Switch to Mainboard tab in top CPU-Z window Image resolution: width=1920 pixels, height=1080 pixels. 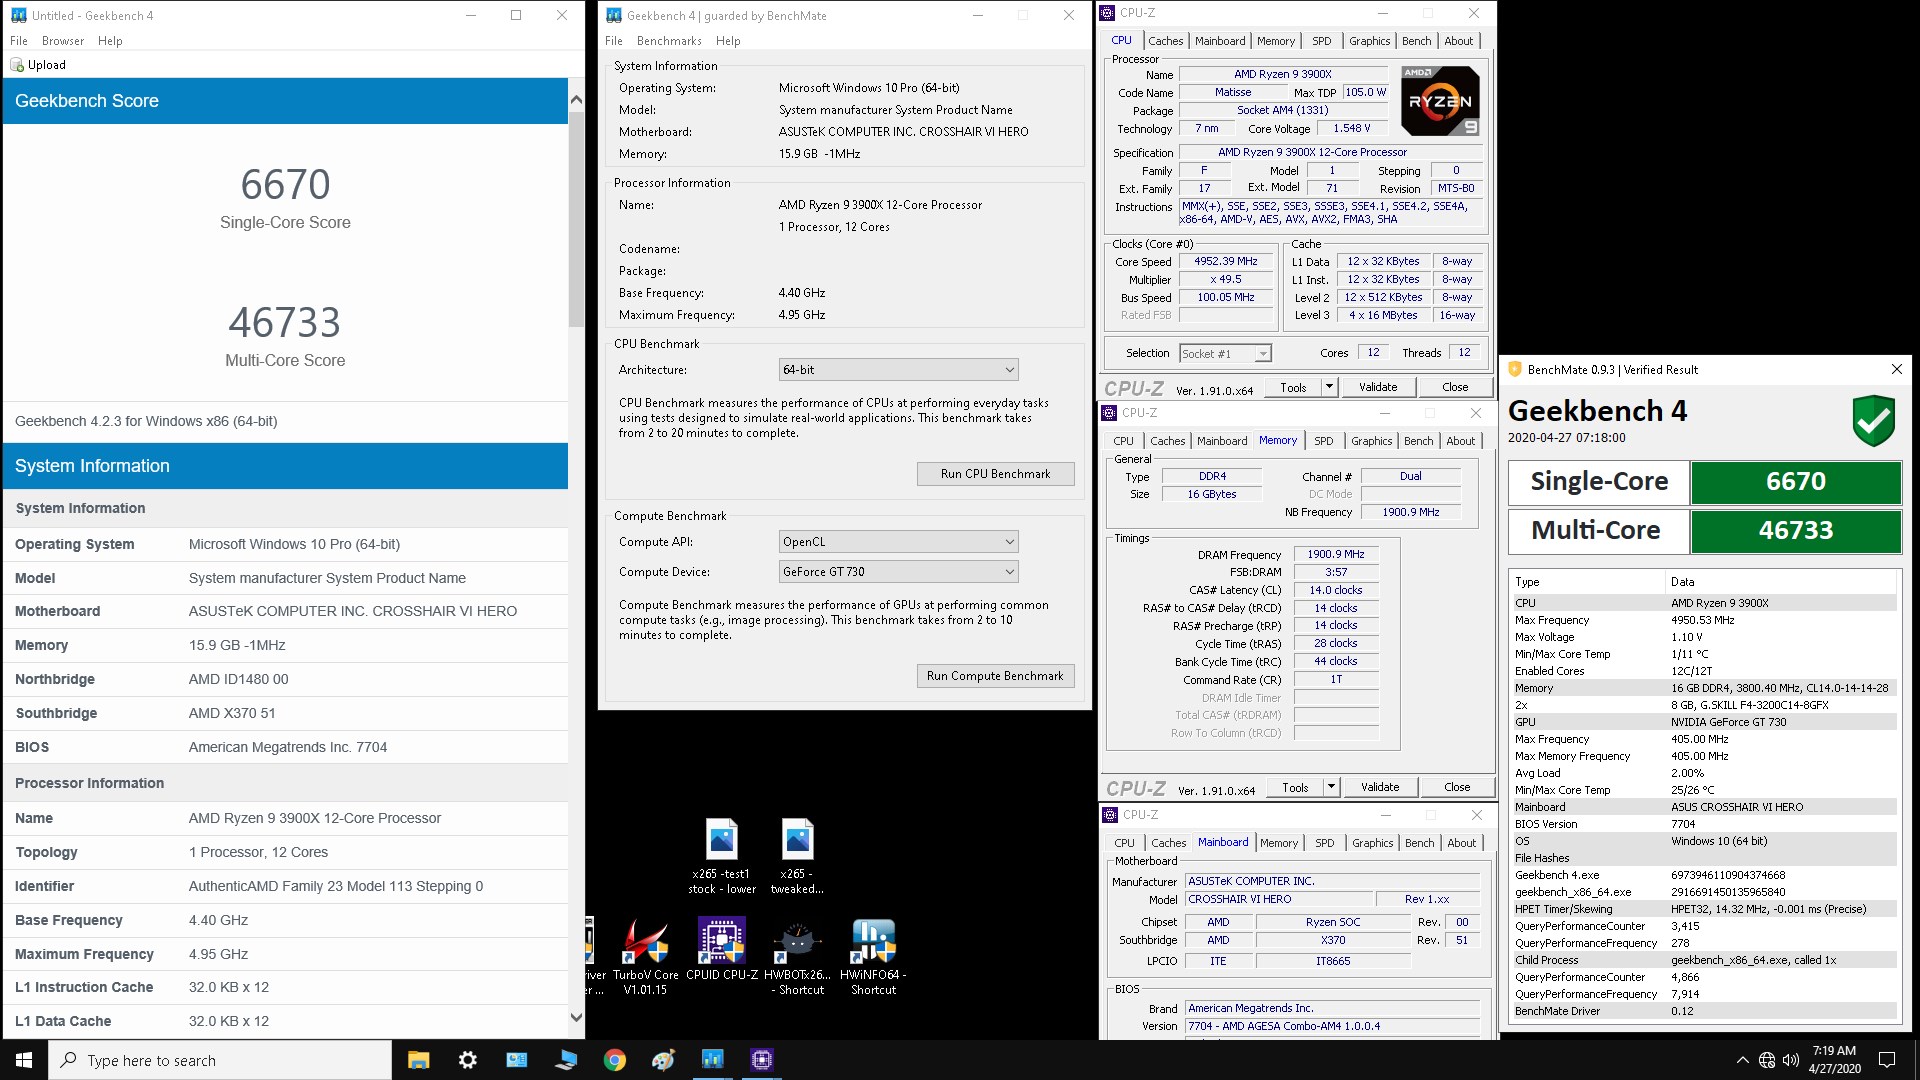[1220, 41]
